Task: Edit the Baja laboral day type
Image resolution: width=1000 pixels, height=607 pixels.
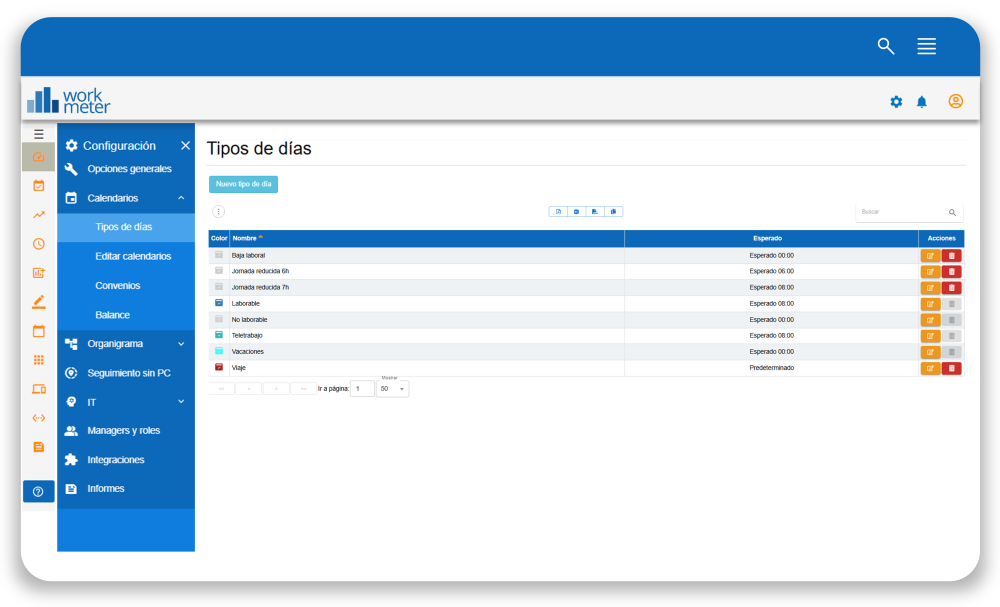Action: [930, 256]
